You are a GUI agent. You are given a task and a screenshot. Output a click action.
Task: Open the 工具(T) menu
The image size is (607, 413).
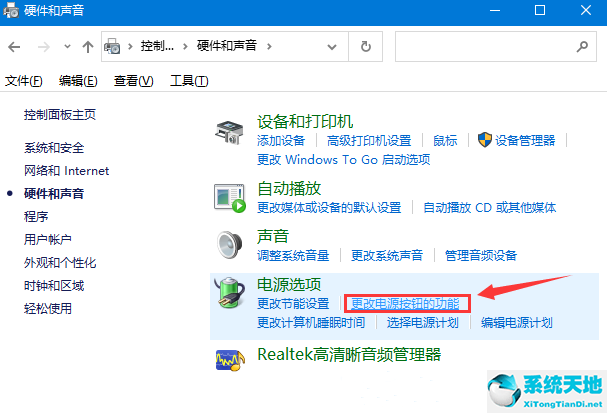tap(189, 81)
